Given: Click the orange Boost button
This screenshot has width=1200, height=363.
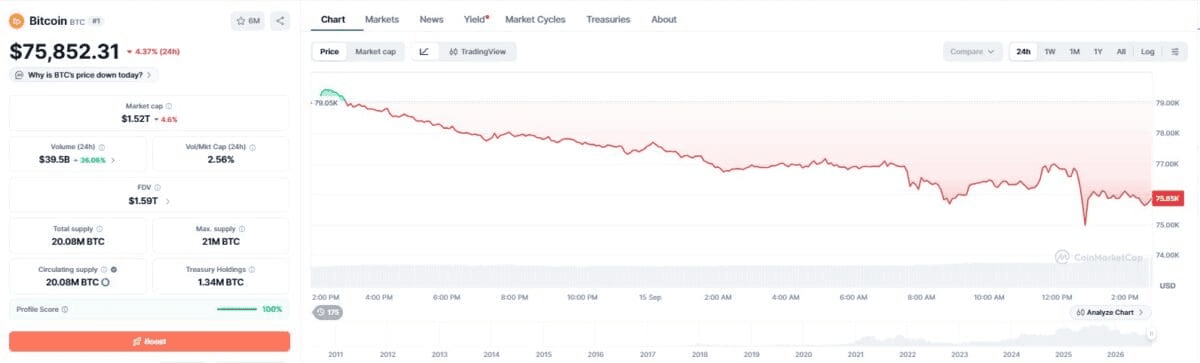Looking at the screenshot, I should 150,341.
